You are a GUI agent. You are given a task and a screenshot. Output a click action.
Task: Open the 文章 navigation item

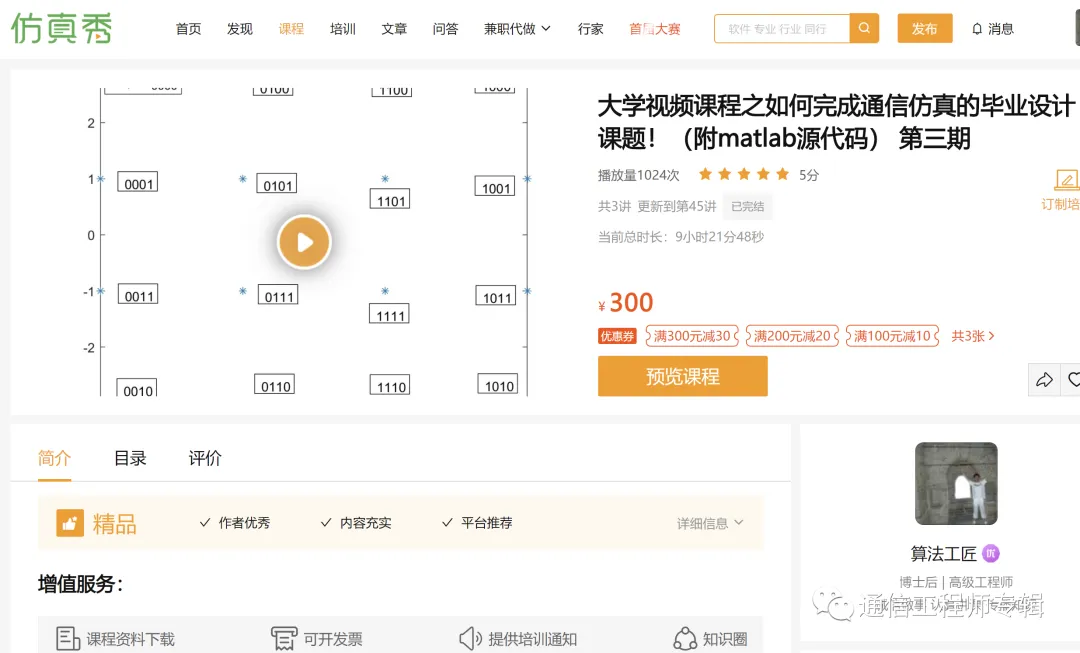click(x=394, y=29)
